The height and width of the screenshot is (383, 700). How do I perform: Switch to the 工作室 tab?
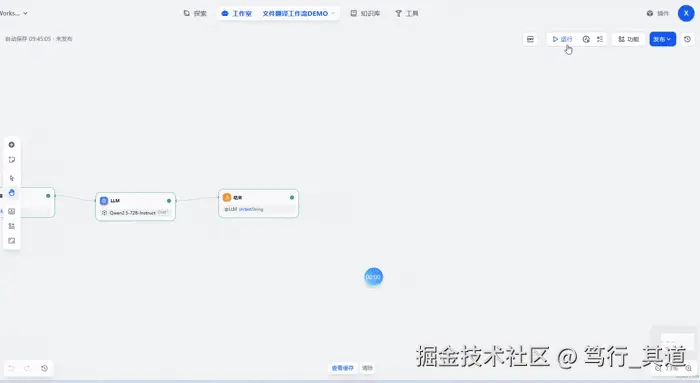pos(237,13)
